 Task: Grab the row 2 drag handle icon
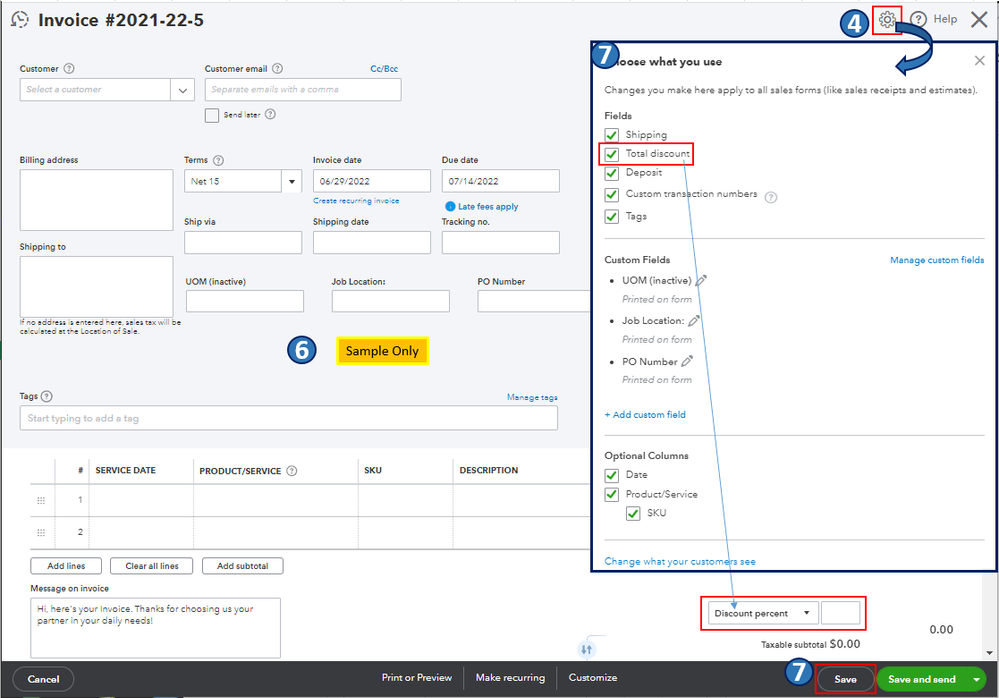pos(41,532)
